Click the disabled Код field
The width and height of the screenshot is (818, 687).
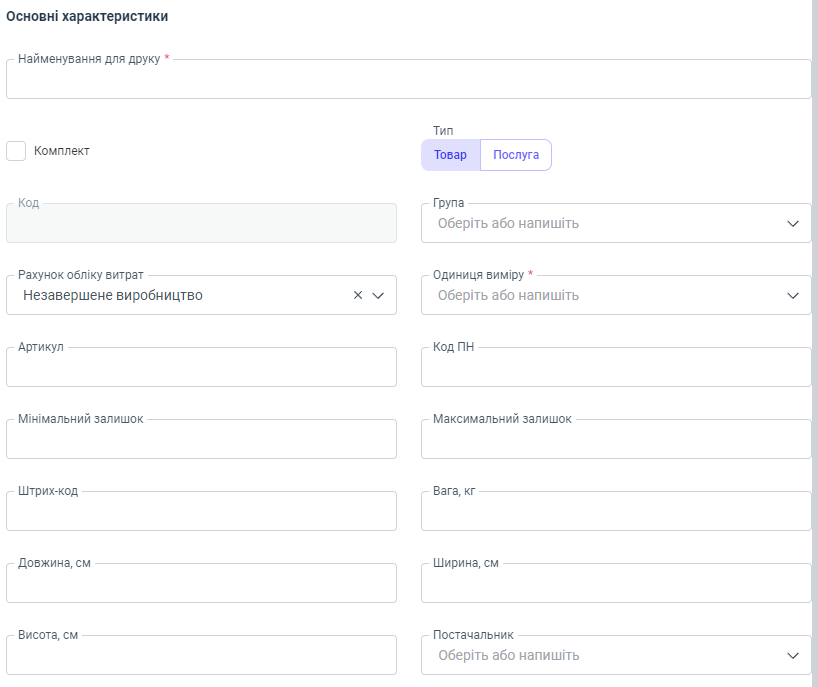201,224
